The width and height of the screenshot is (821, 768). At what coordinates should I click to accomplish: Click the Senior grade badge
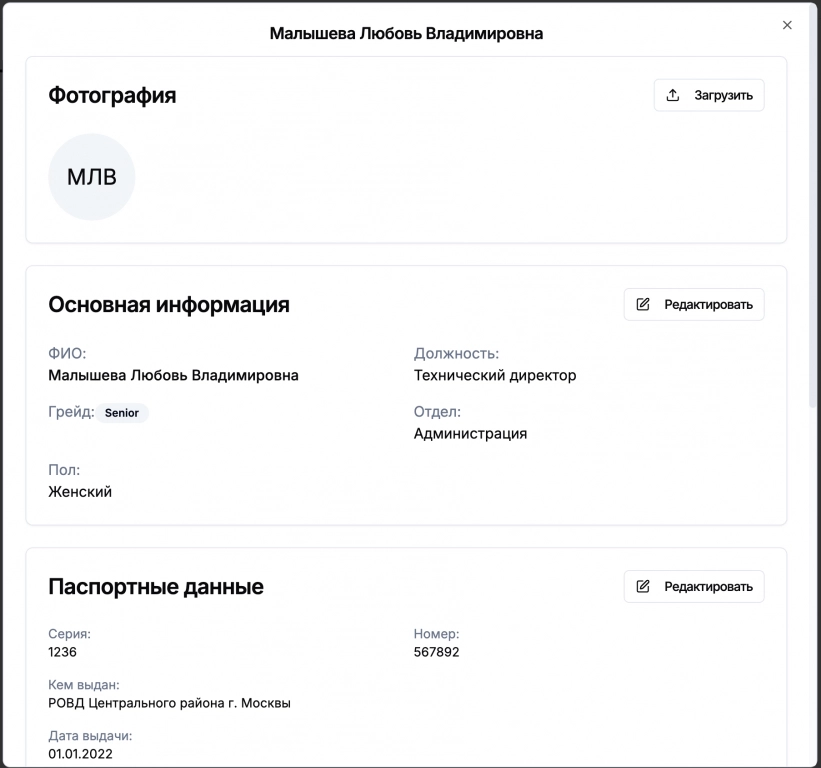[122, 413]
